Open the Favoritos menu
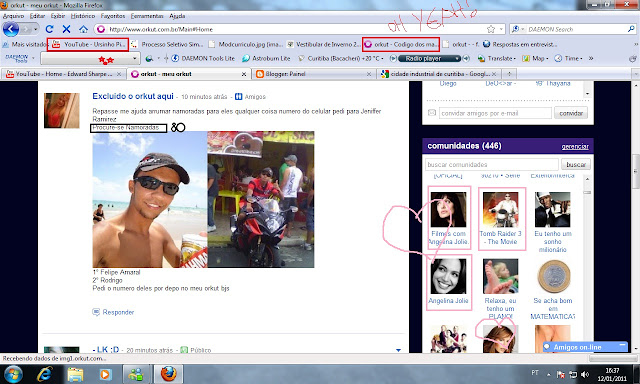 (113, 16)
